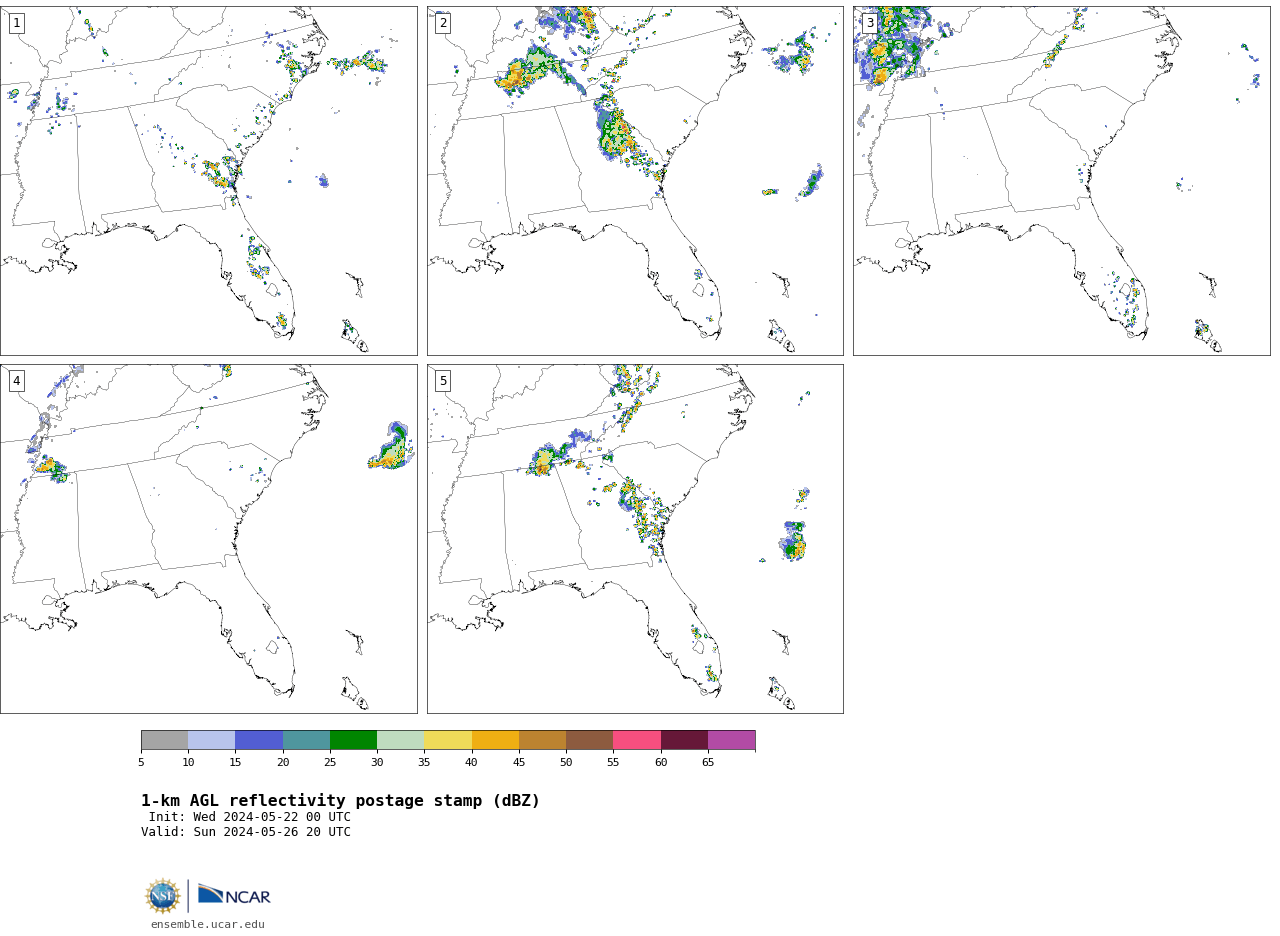Click the Init: Wed 2024-05-22 00 UTC text
Screen dimensions: 1280x936
[x=250, y=817]
